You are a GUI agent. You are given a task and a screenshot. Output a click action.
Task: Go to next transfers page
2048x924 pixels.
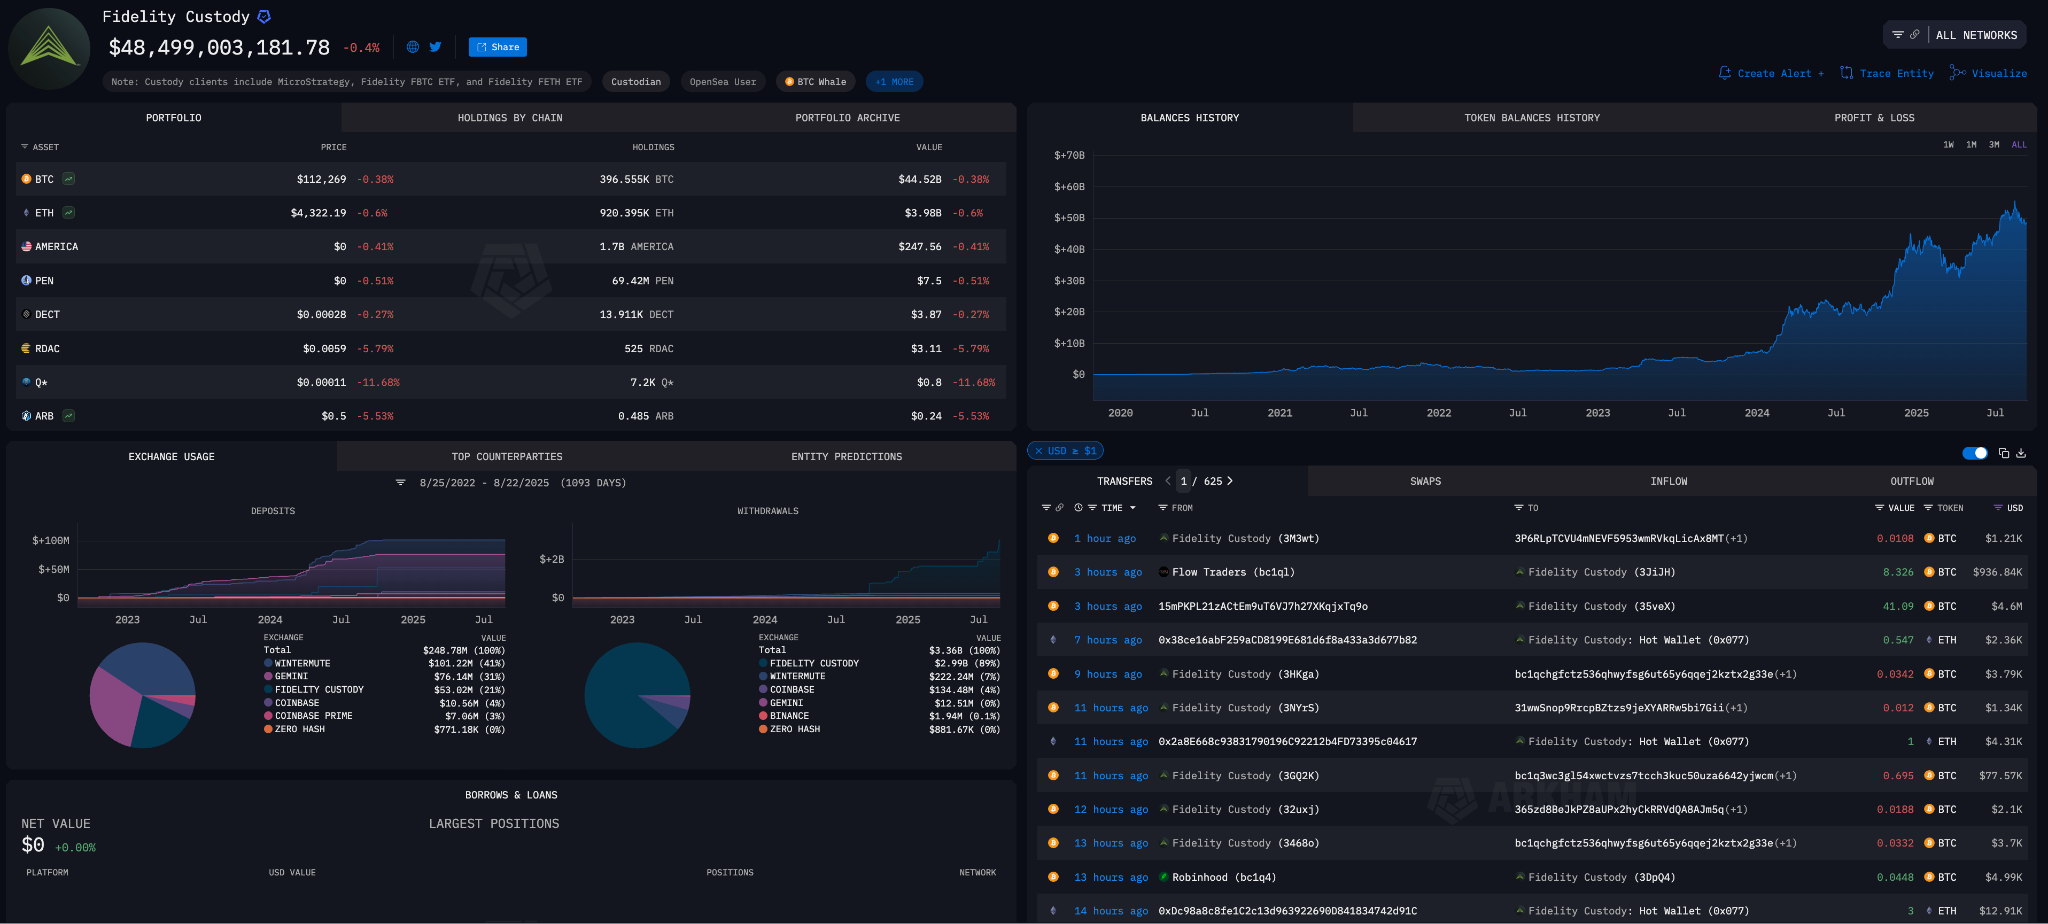(x=1230, y=481)
